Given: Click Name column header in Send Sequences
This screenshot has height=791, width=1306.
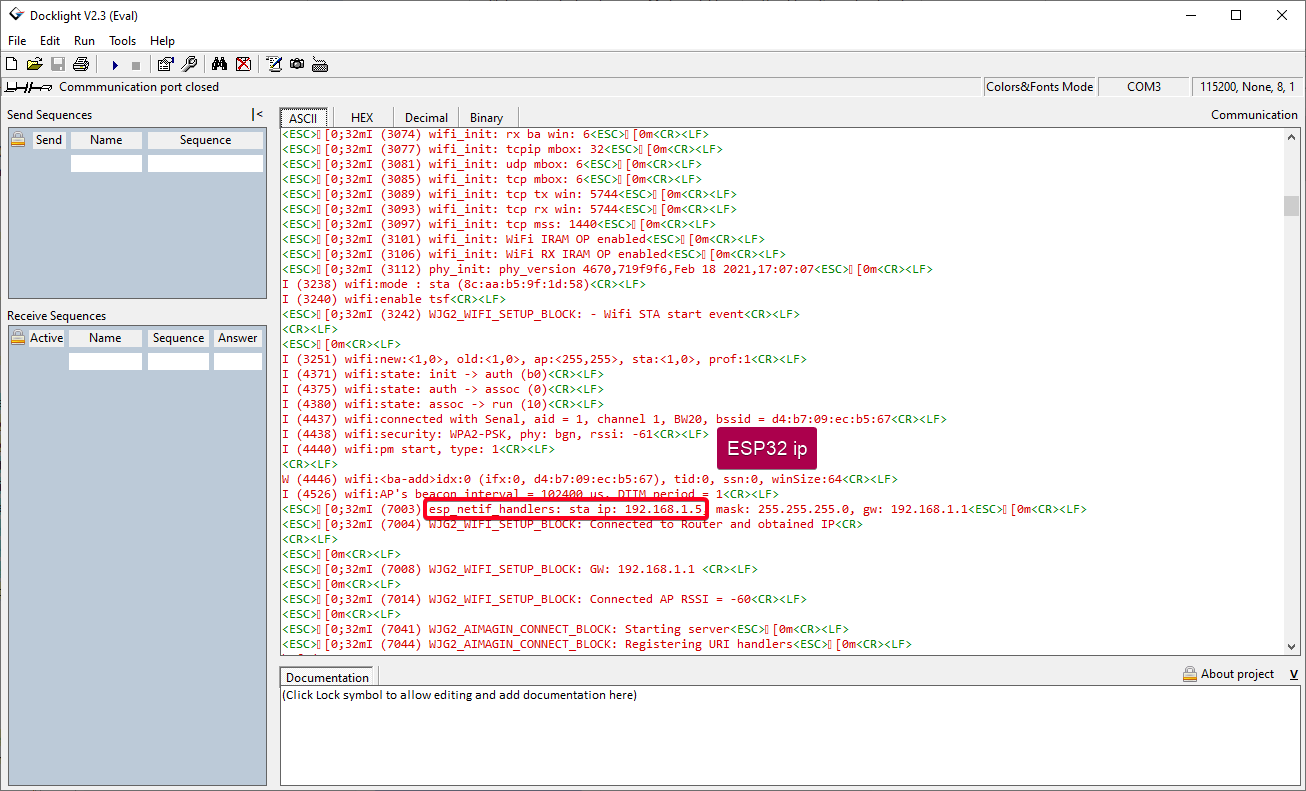Looking at the screenshot, I should (x=106, y=140).
